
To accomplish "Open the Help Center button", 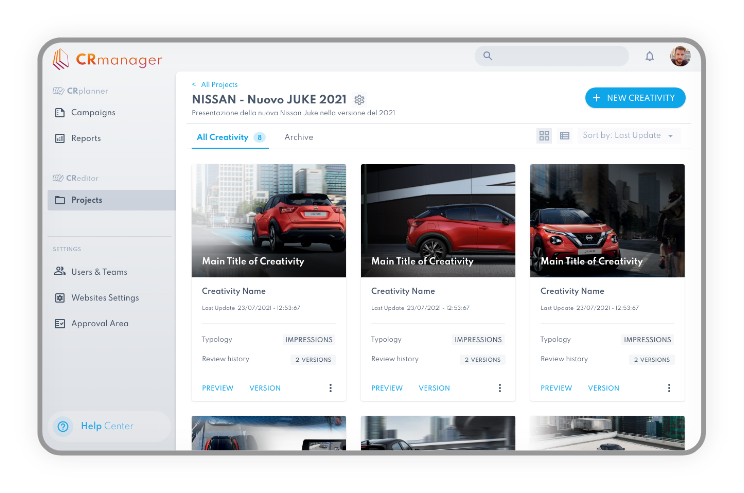I will pyautogui.click(x=109, y=427).
